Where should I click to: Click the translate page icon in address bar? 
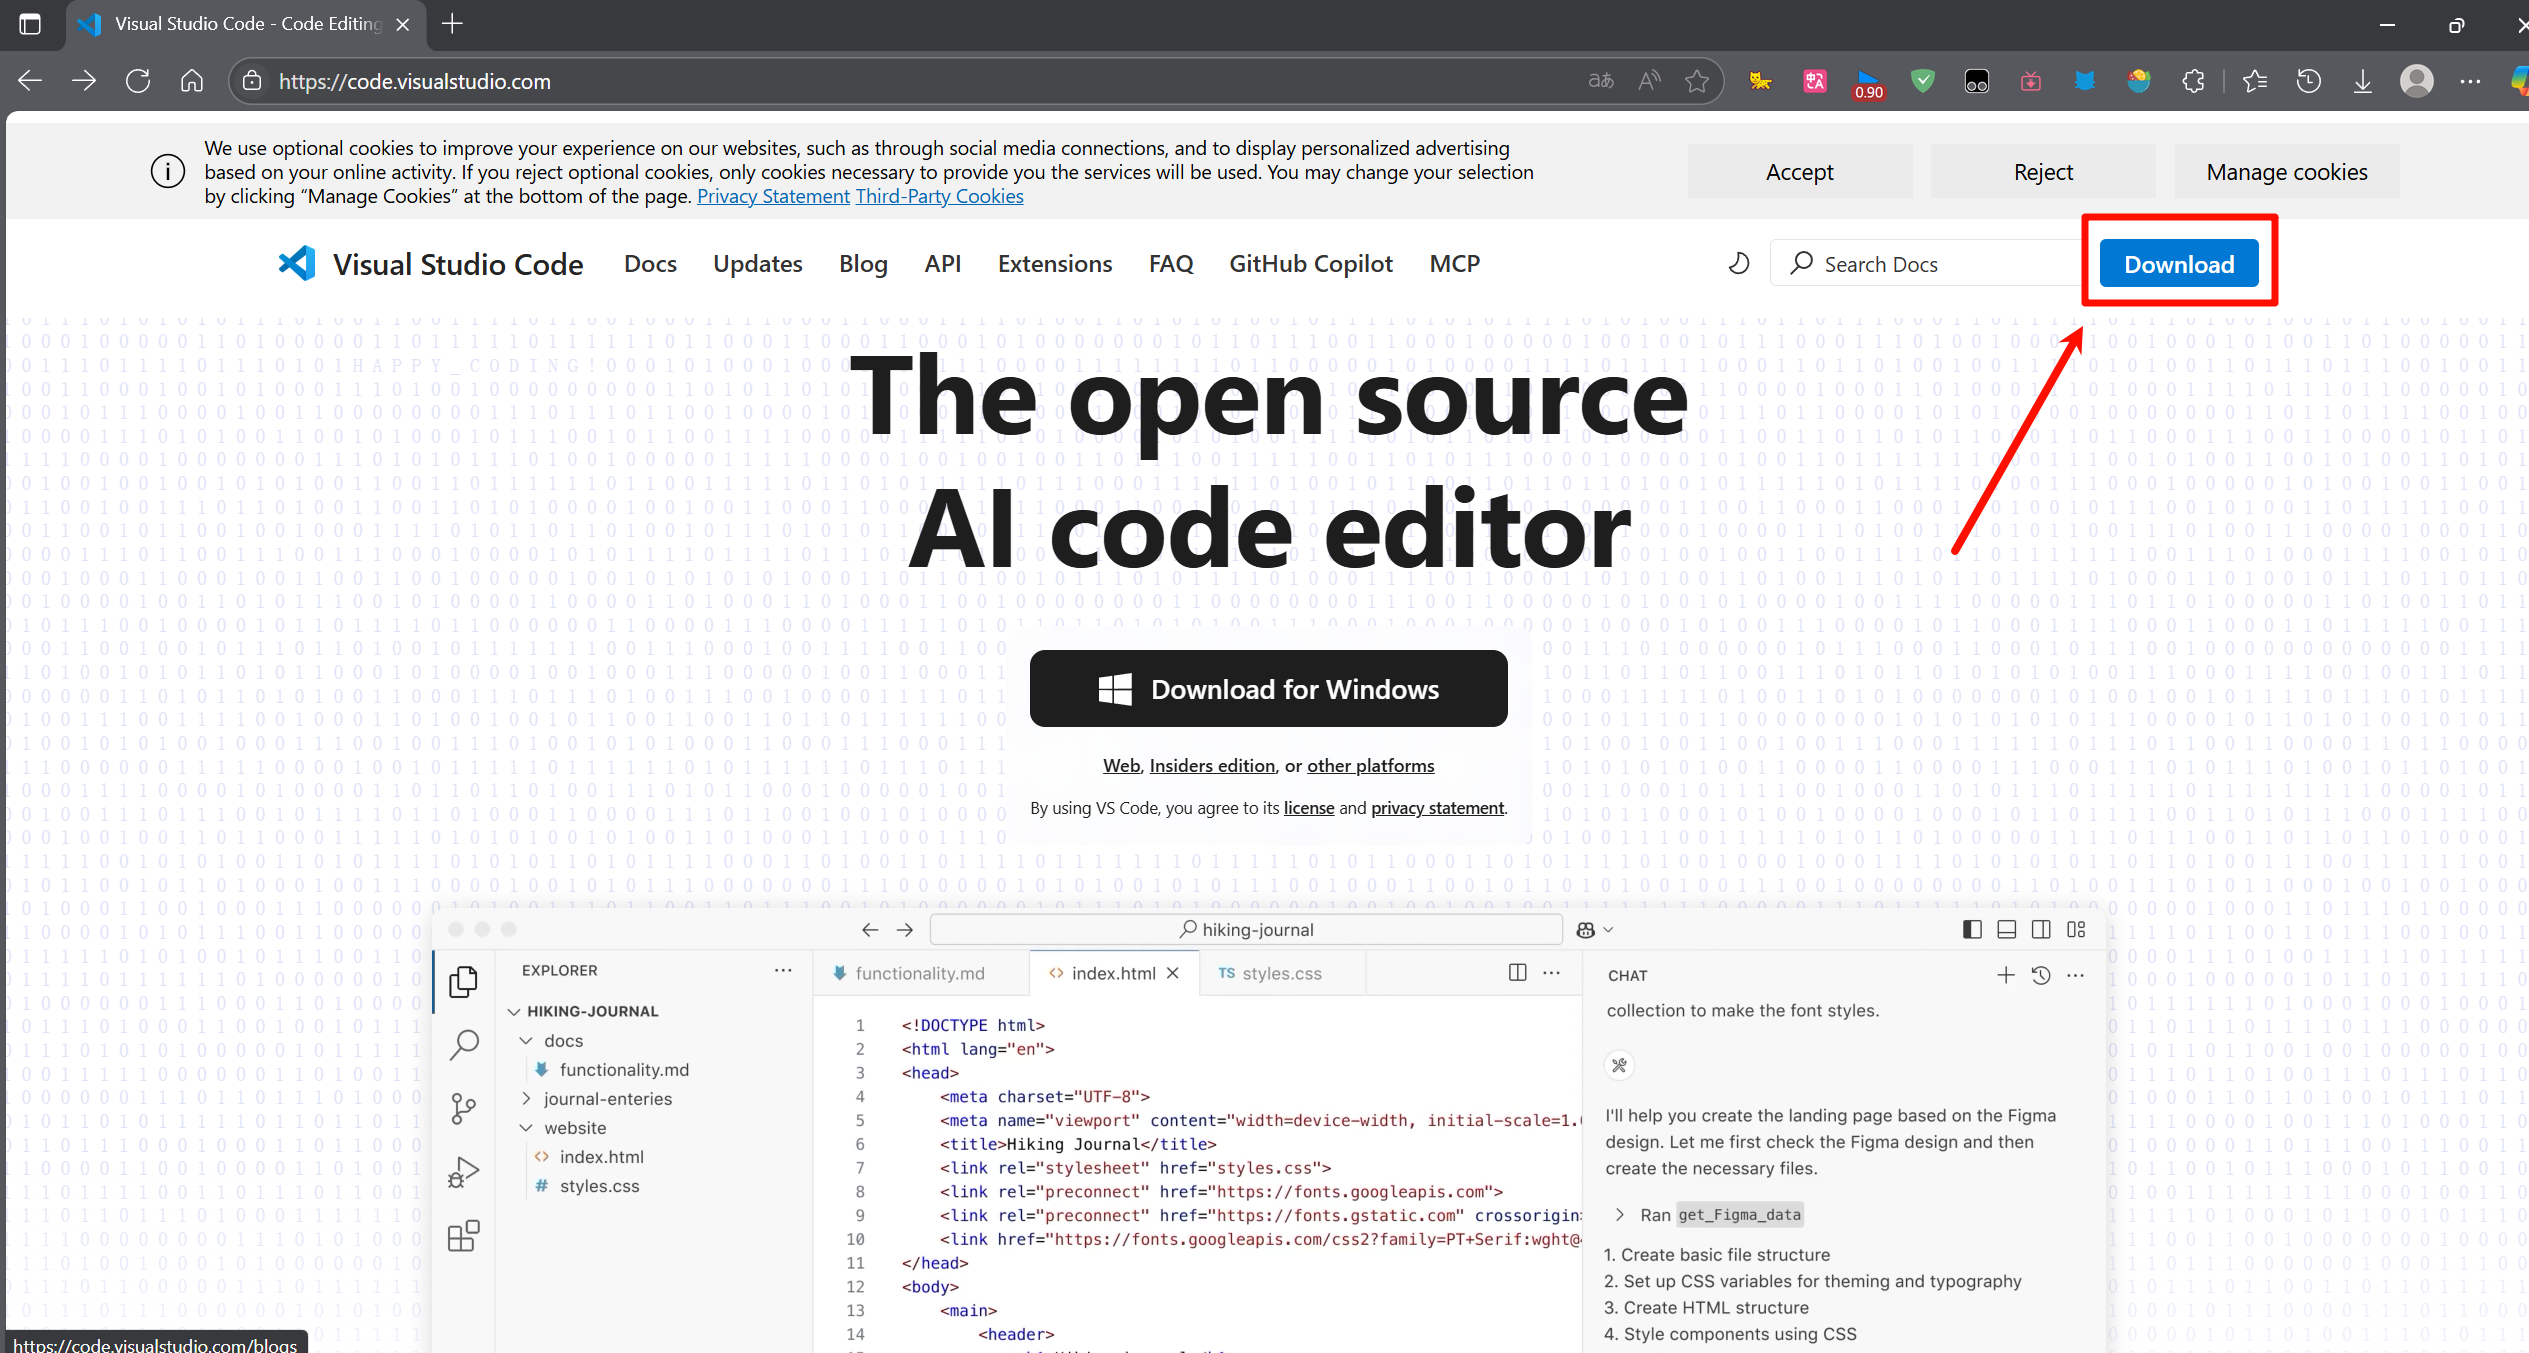[x=1601, y=81]
